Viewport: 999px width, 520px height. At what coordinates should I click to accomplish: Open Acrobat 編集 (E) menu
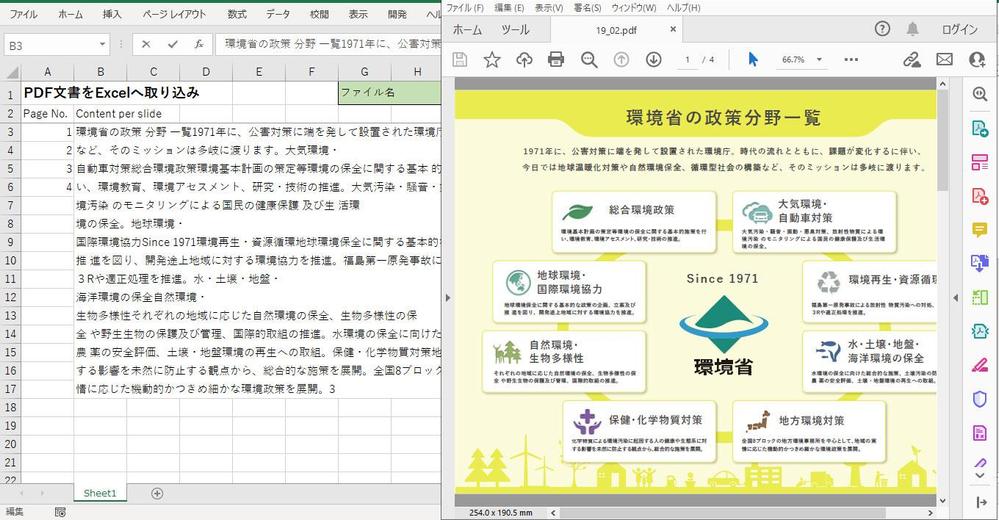(x=509, y=8)
